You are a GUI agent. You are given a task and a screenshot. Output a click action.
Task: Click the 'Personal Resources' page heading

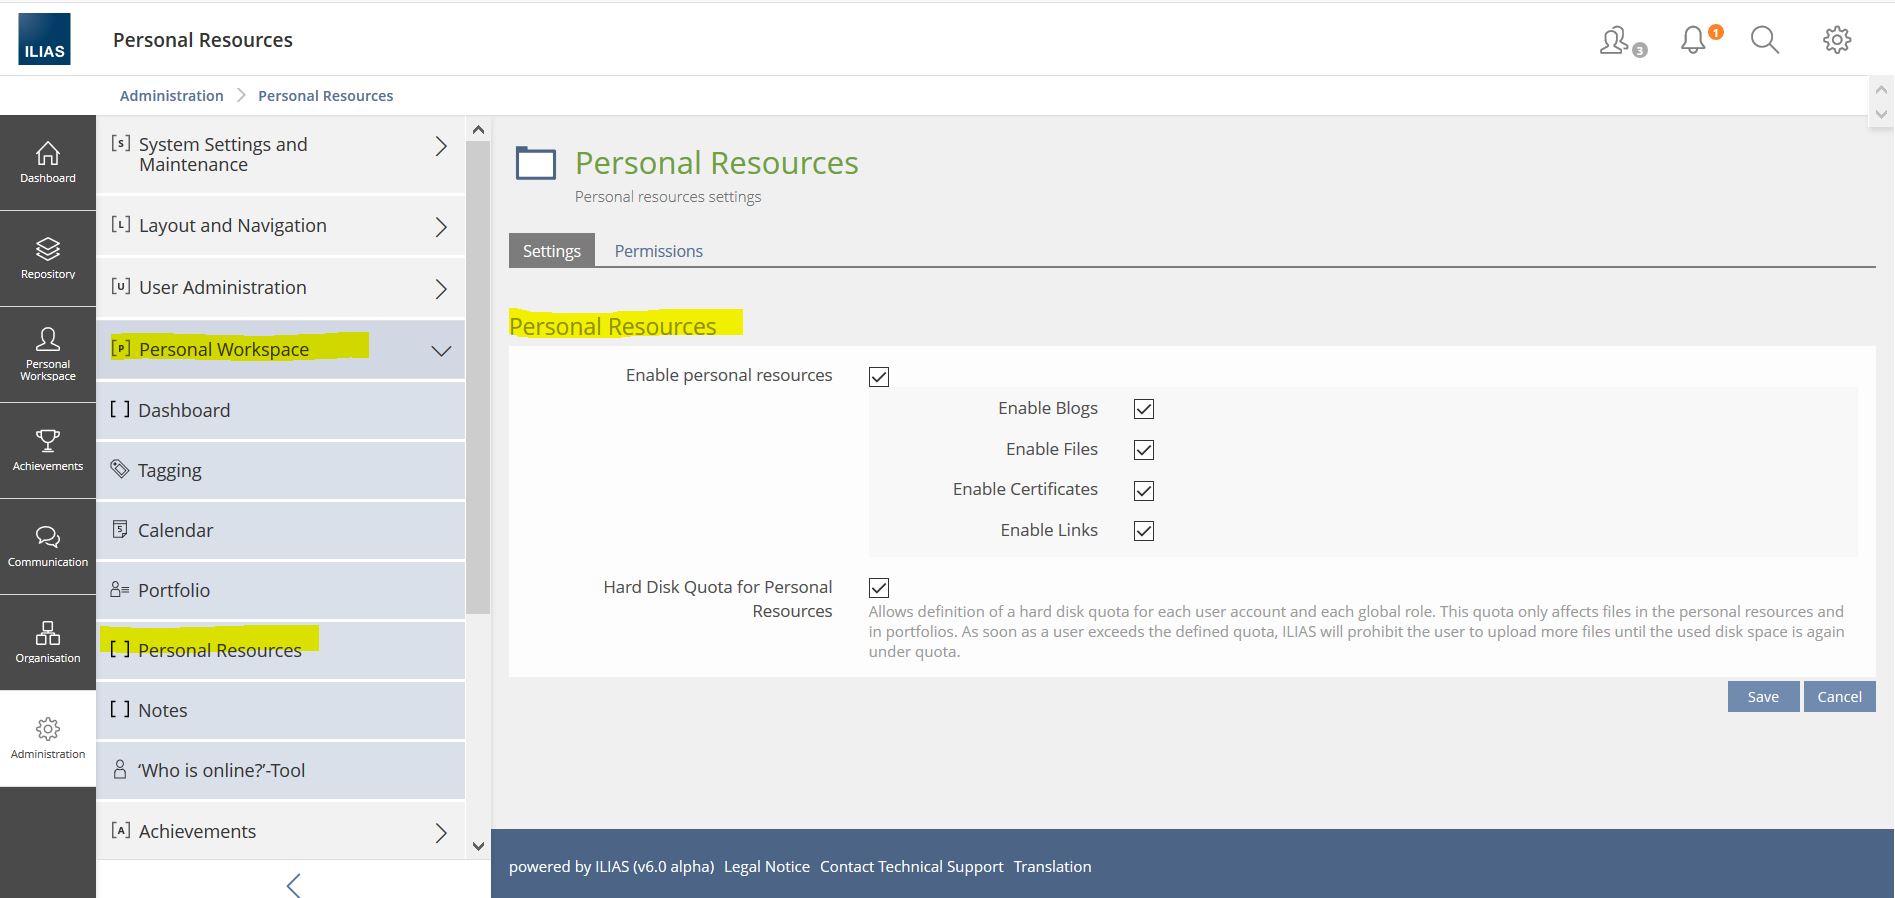716,163
